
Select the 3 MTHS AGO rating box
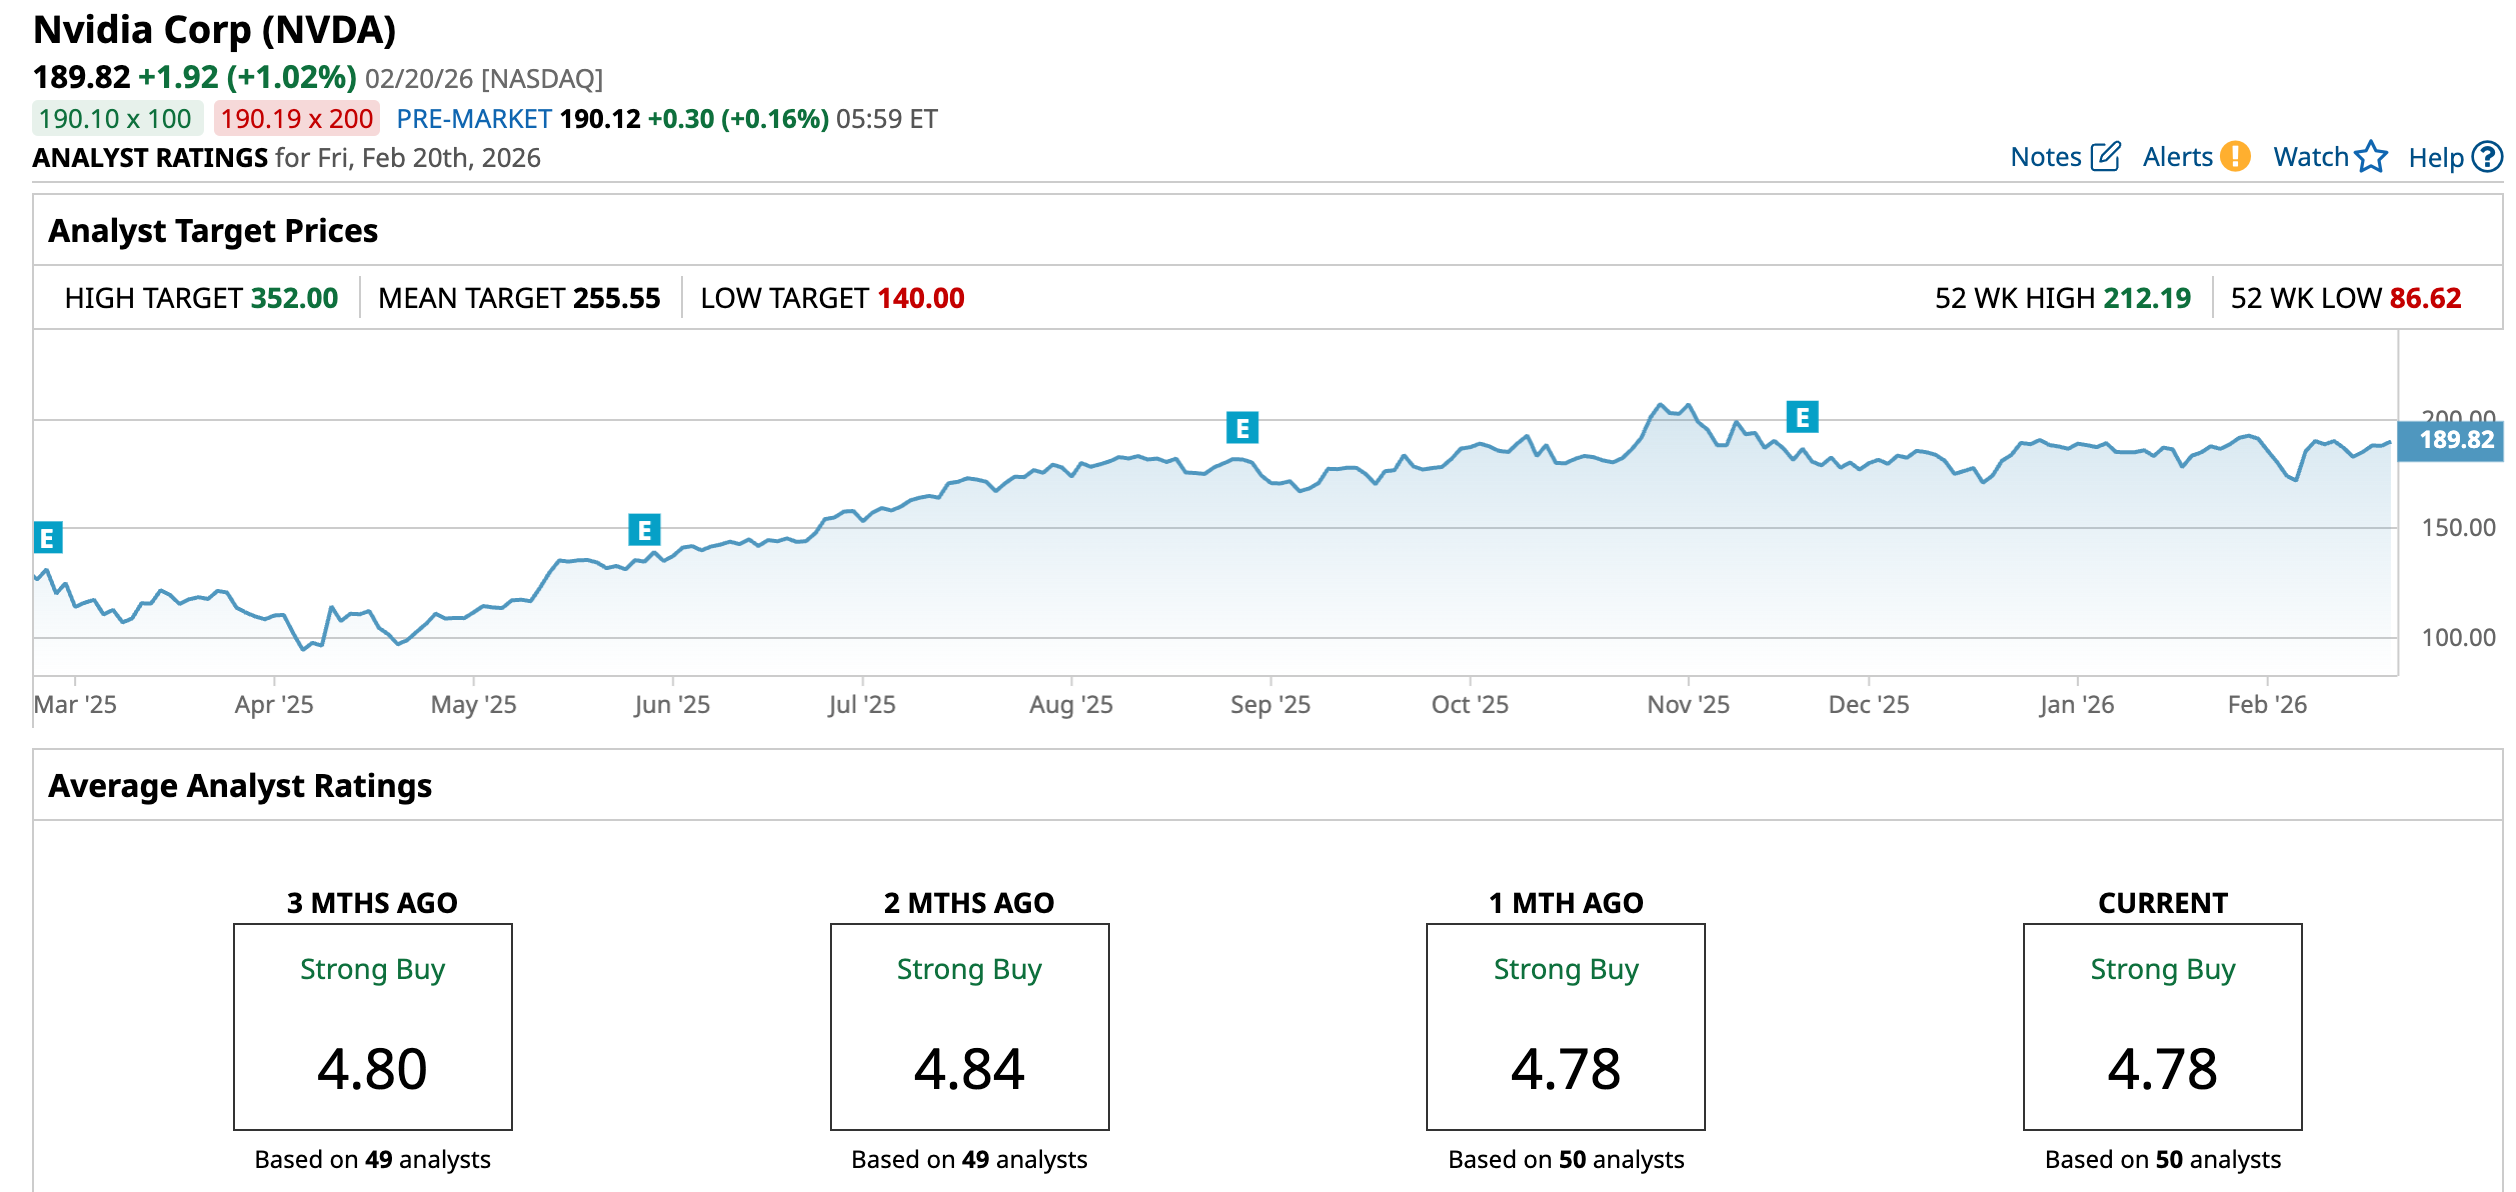click(372, 1026)
